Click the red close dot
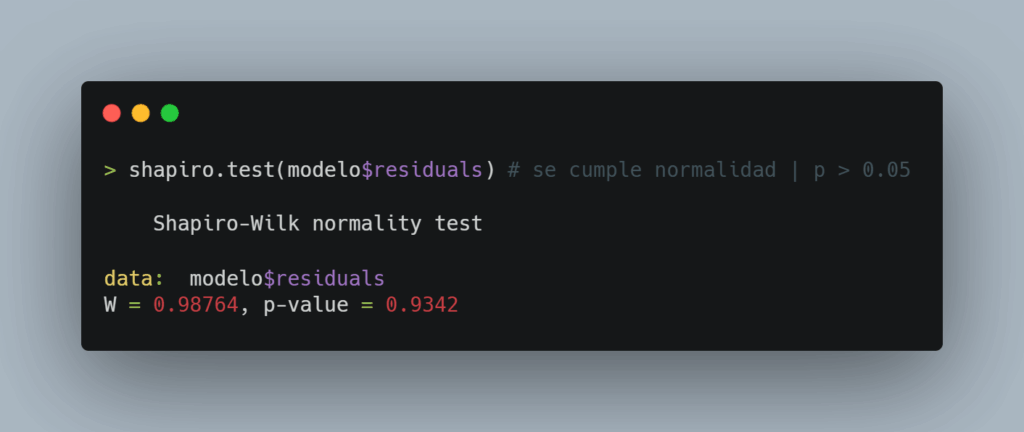This screenshot has height=432, width=1024. (x=112, y=113)
